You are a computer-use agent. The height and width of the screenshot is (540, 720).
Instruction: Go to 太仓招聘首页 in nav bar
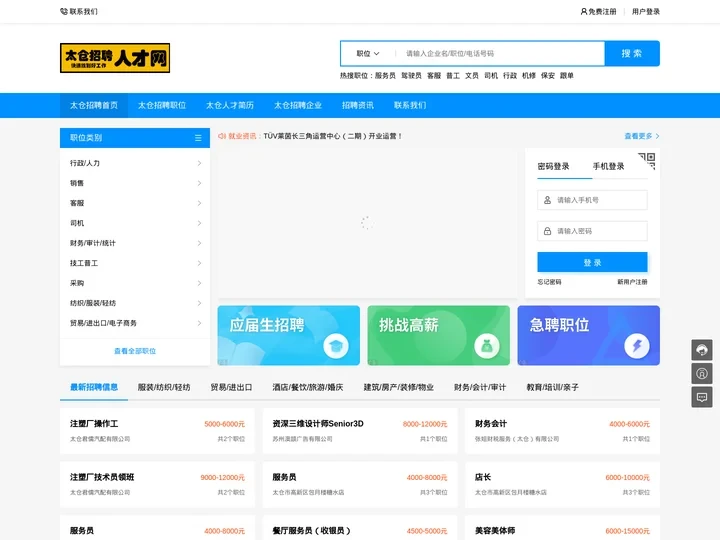click(94, 105)
